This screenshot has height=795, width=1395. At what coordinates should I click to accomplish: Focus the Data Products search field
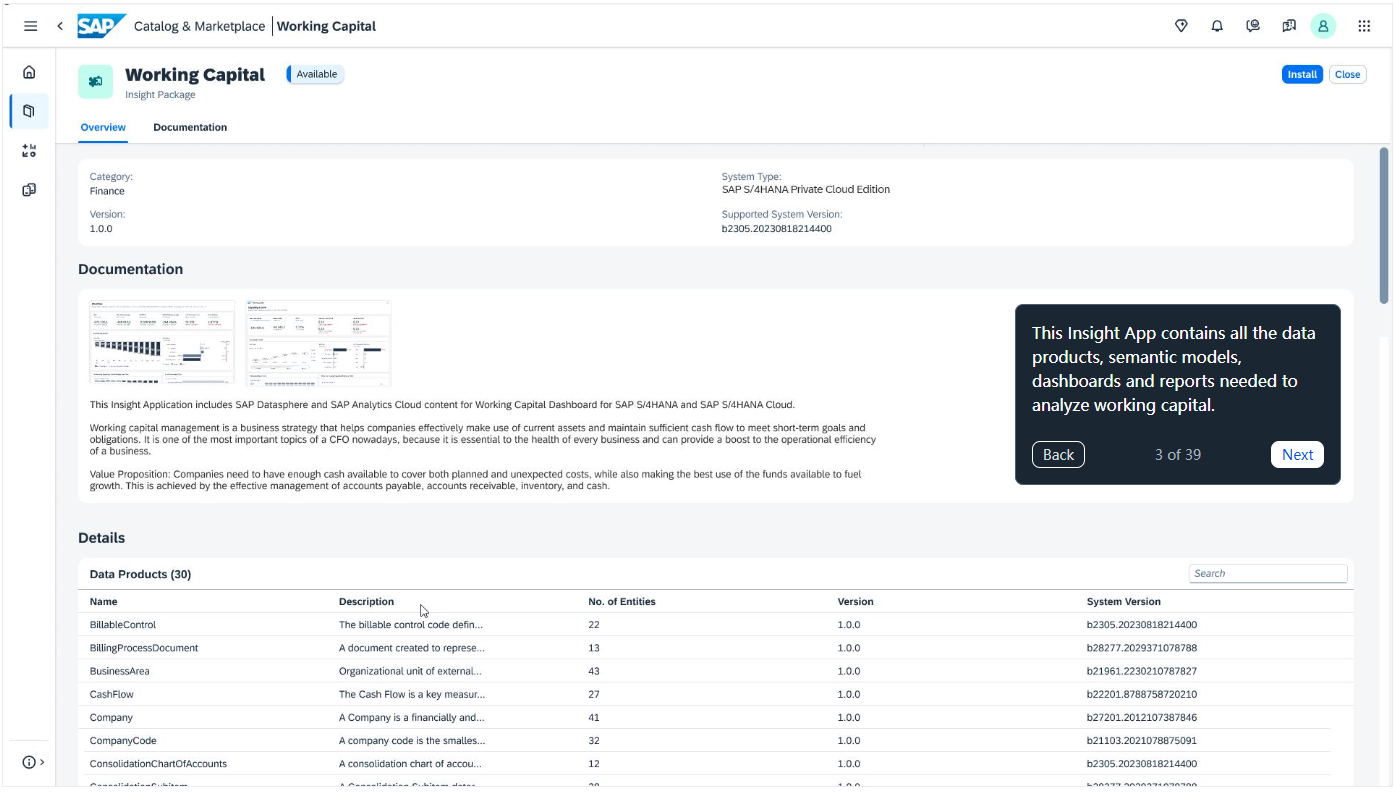click(x=1268, y=573)
